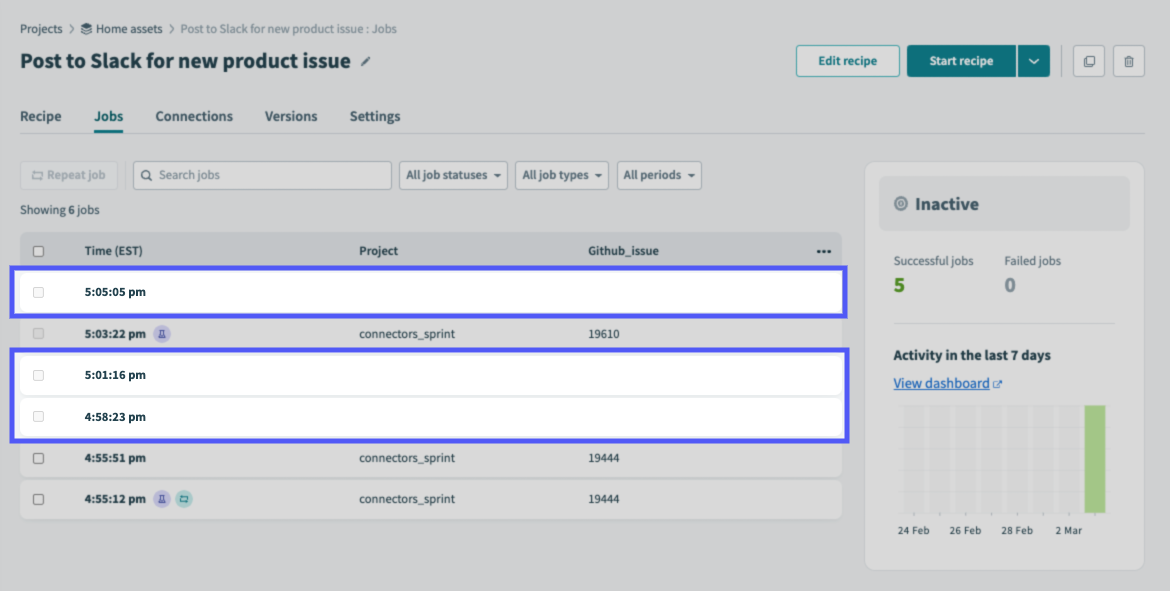This screenshot has width=1170, height=591.
Task: Click inside the Search jobs field
Action: (x=262, y=175)
